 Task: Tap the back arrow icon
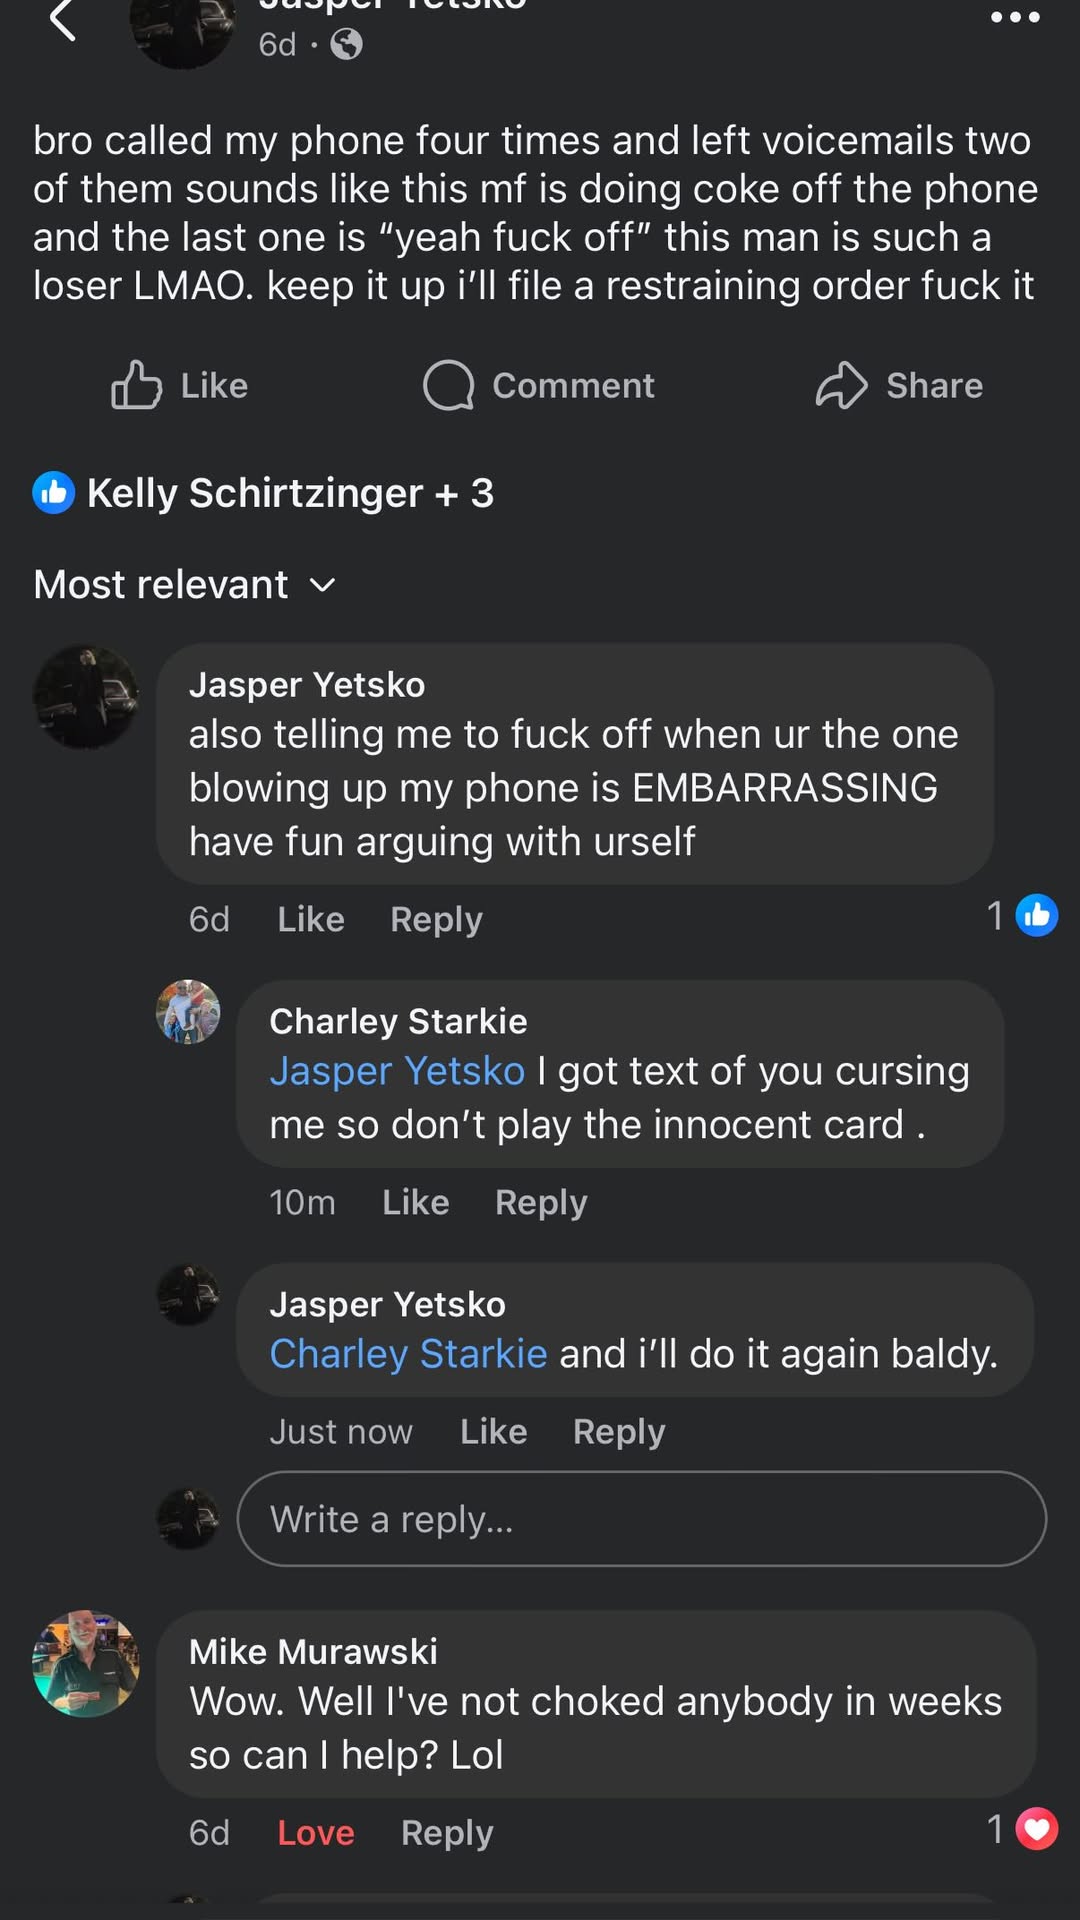(x=62, y=20)
